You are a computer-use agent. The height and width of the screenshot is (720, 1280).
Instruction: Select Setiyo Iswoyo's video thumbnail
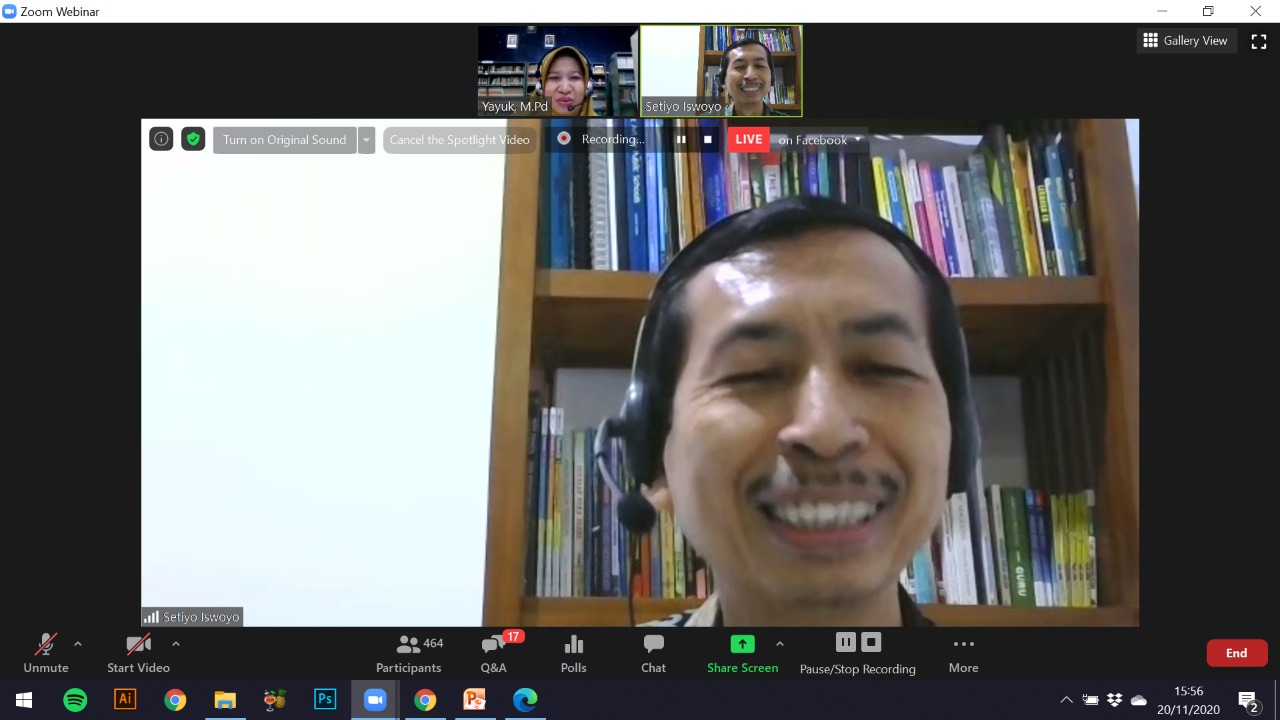coord(720,70)
